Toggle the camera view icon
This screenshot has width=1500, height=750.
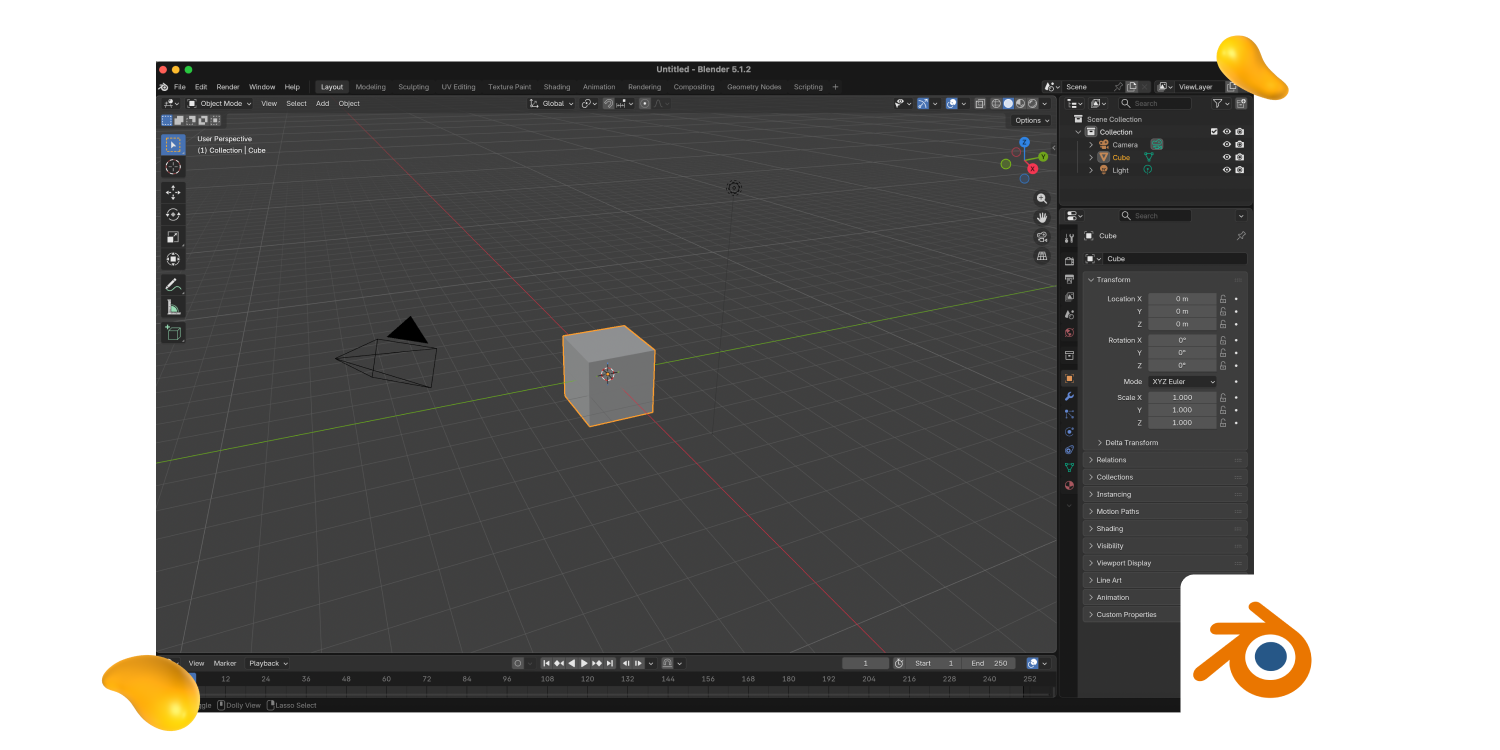coord(1042,237)
